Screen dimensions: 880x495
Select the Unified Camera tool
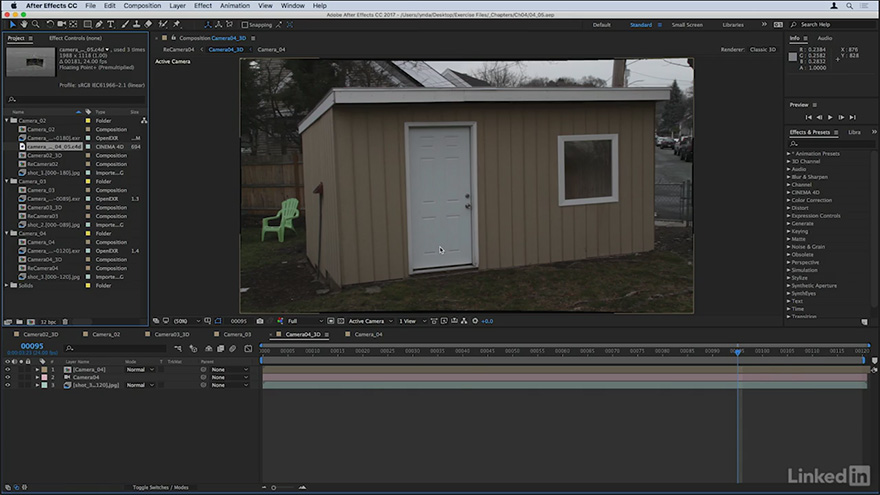pos(61,24)
